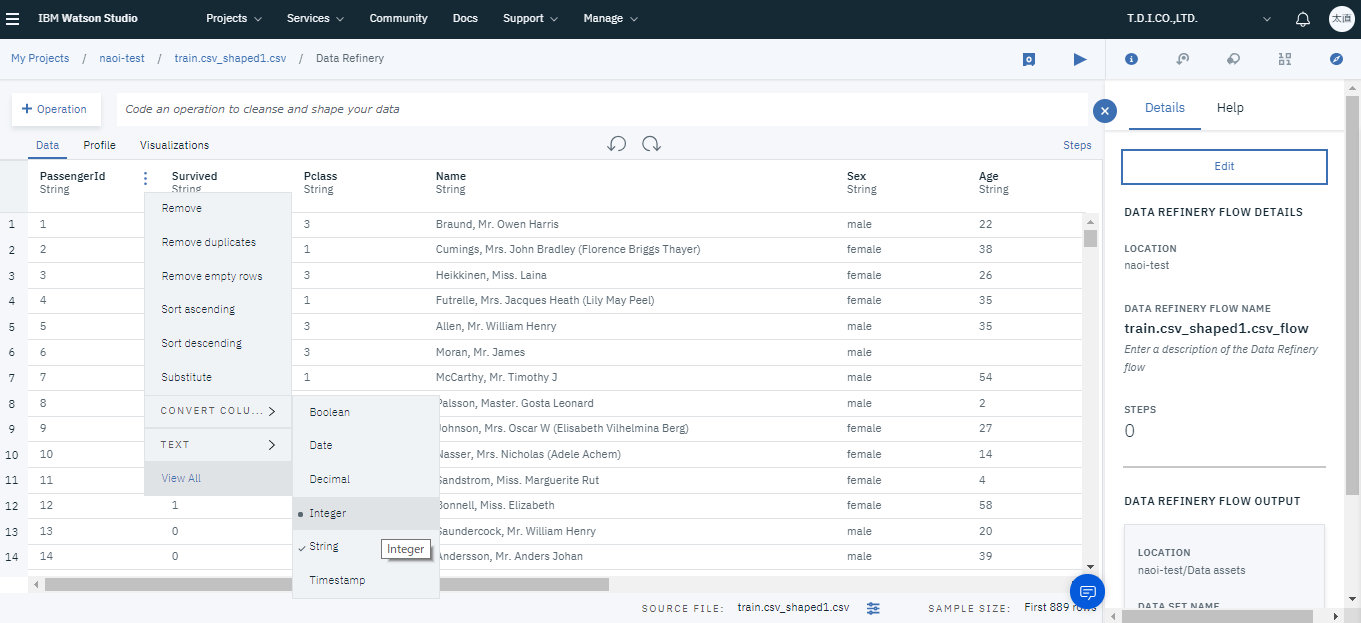Open the chat support bubble icon

coord(1087,591)
